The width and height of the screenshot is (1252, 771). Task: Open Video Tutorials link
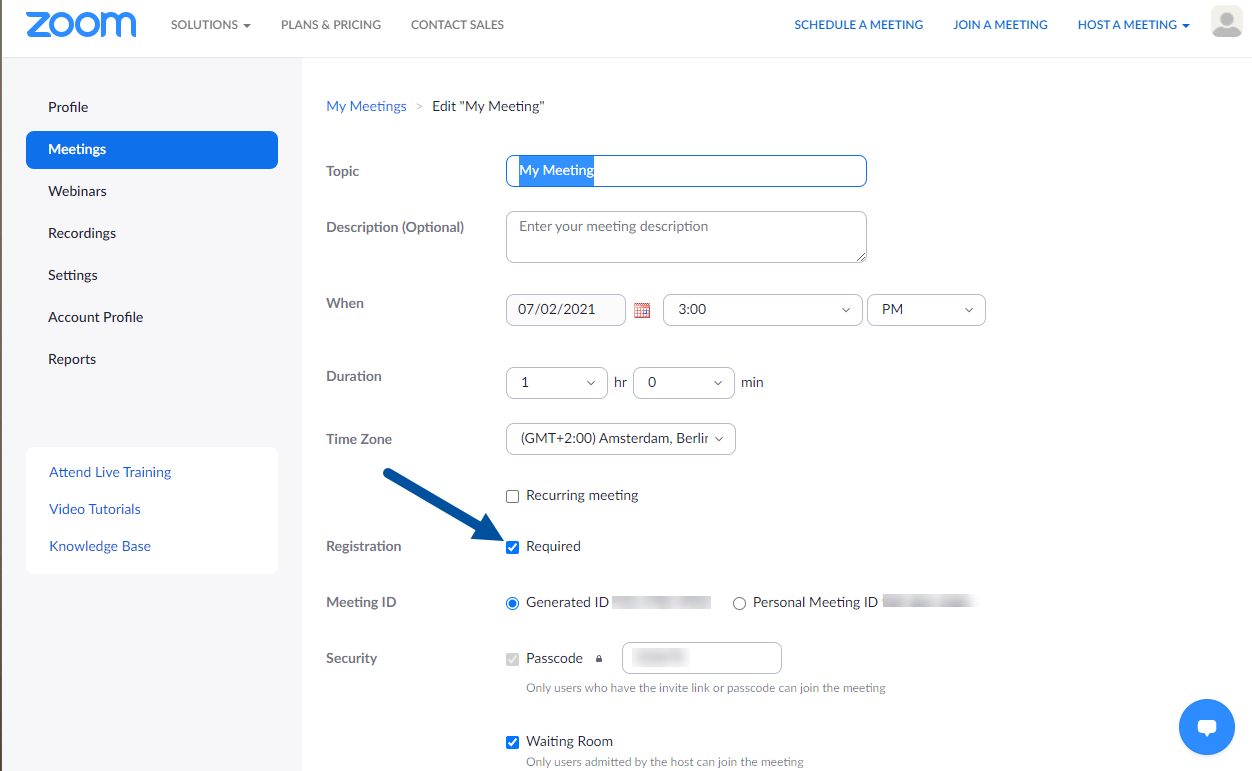point(95,510)
